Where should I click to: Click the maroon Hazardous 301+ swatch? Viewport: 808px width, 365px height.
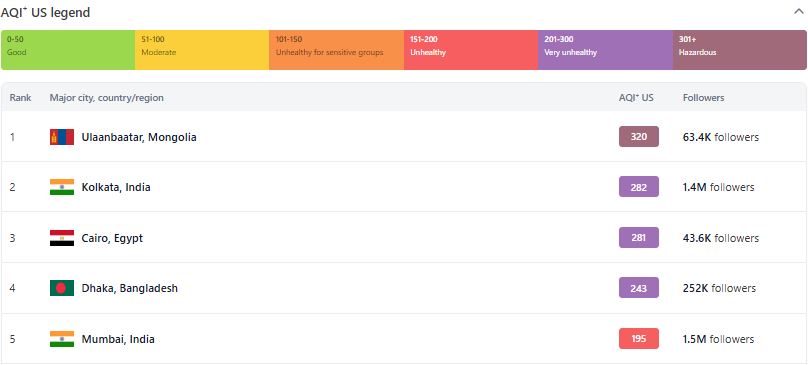click(739, 50)
